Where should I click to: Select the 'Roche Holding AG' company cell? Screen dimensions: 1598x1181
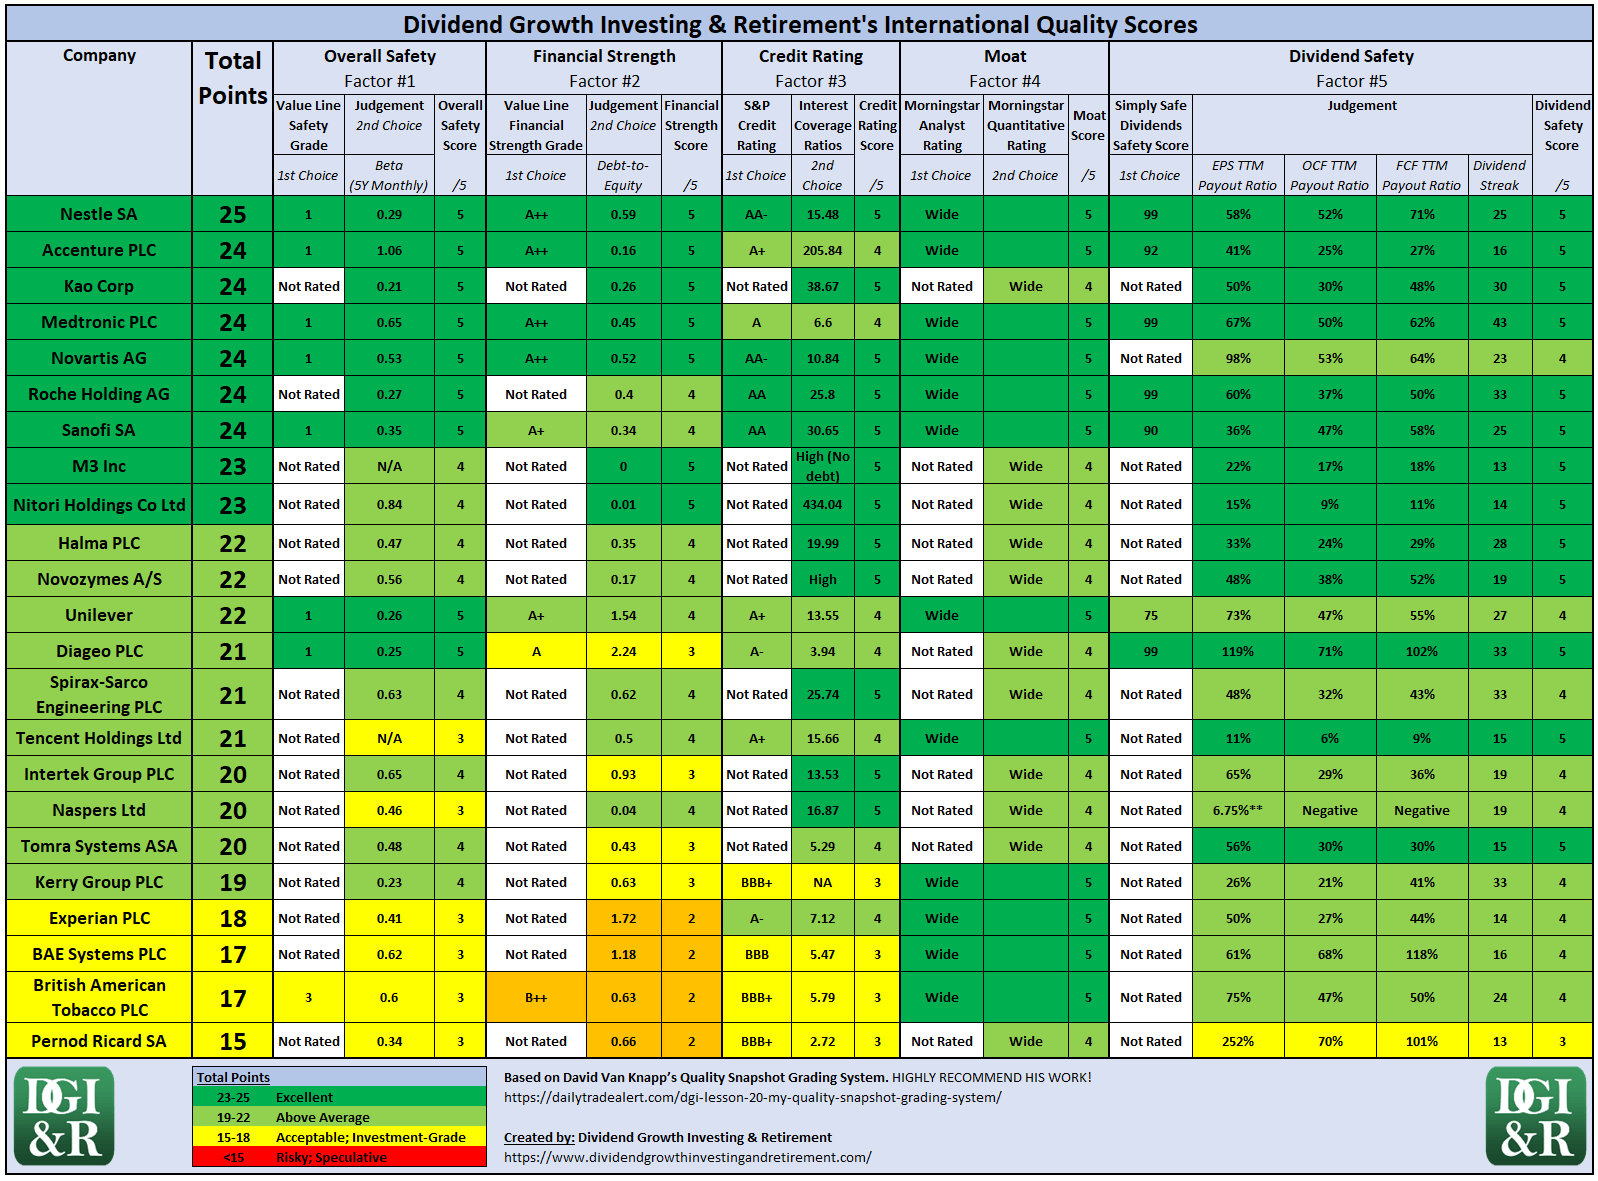(99, 394)
